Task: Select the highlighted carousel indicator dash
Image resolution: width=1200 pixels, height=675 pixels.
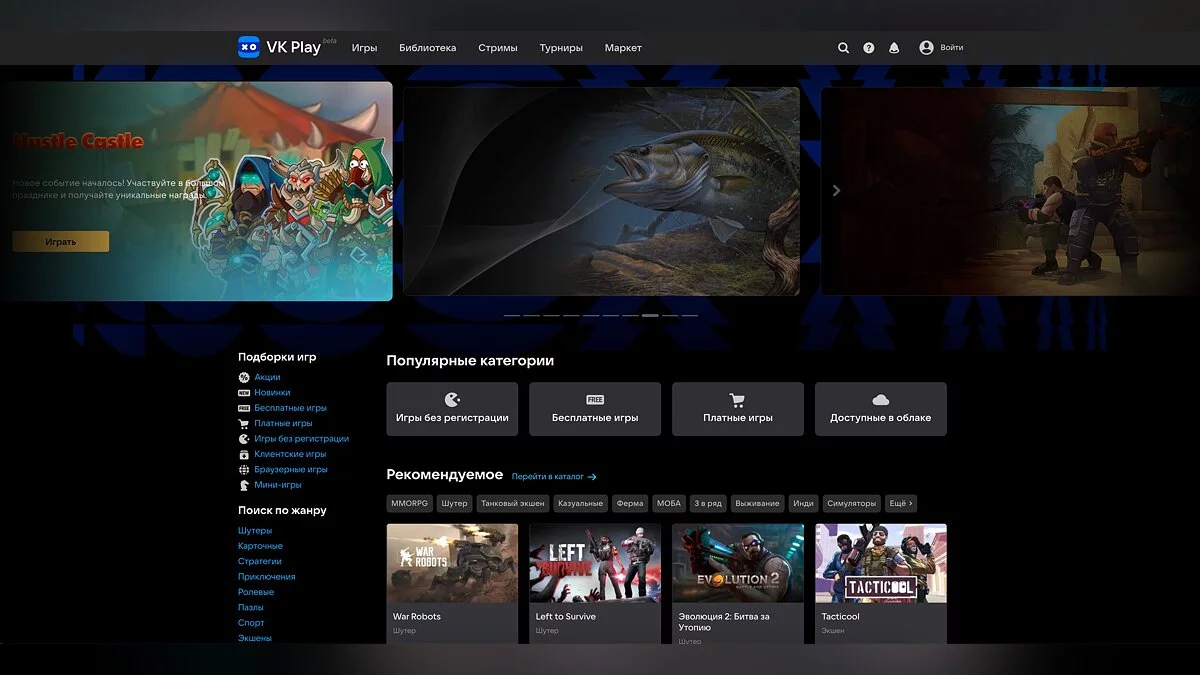Action: click(650, 315)
